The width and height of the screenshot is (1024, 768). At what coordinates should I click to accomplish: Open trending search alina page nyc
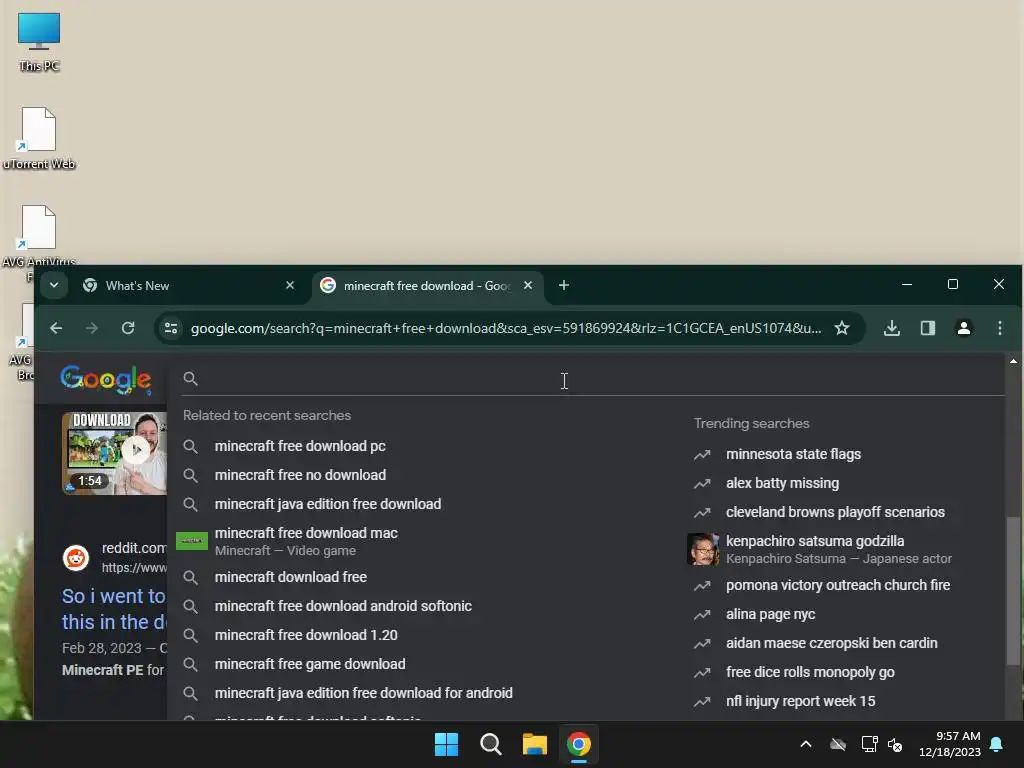(771, 615)
